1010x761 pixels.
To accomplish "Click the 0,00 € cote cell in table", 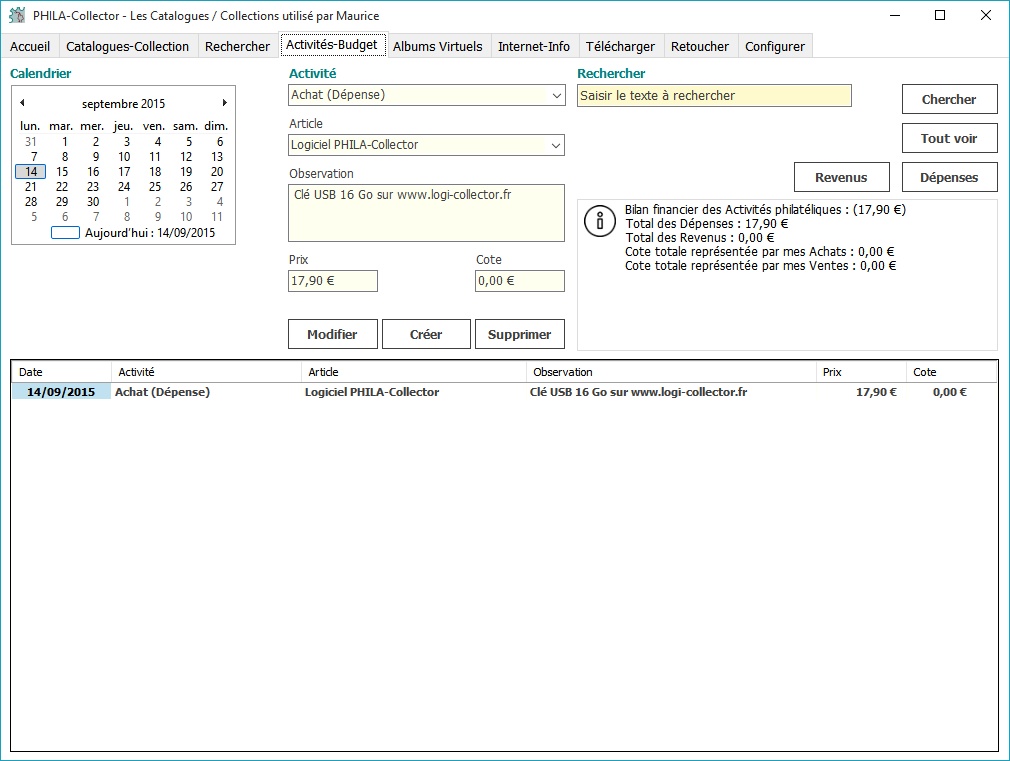I will tap(949, 392).
